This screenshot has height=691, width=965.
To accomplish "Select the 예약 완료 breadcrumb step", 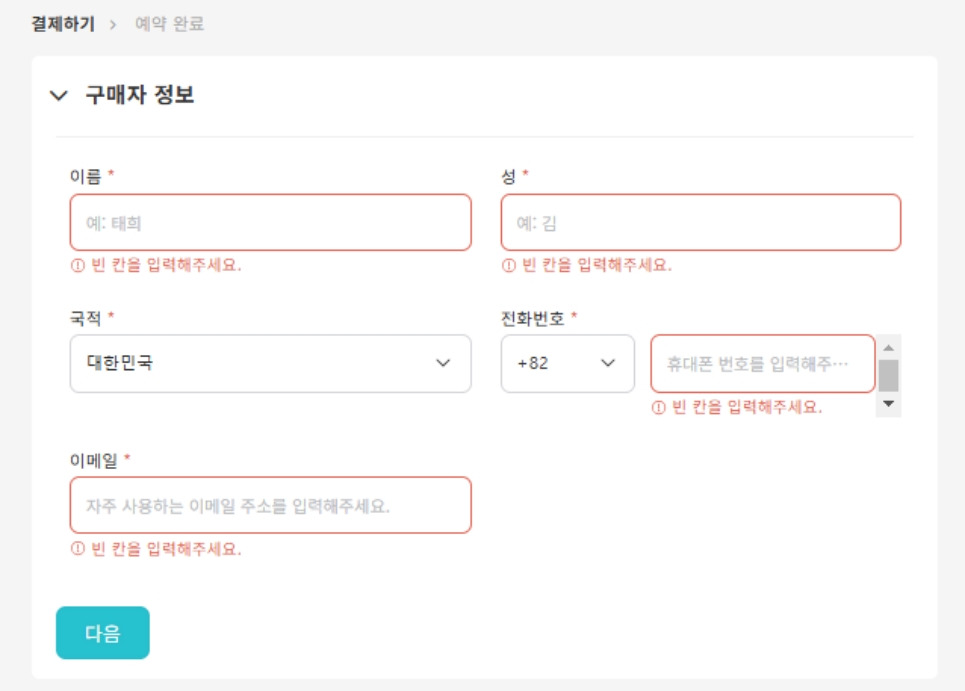I will tap(170, 24).
